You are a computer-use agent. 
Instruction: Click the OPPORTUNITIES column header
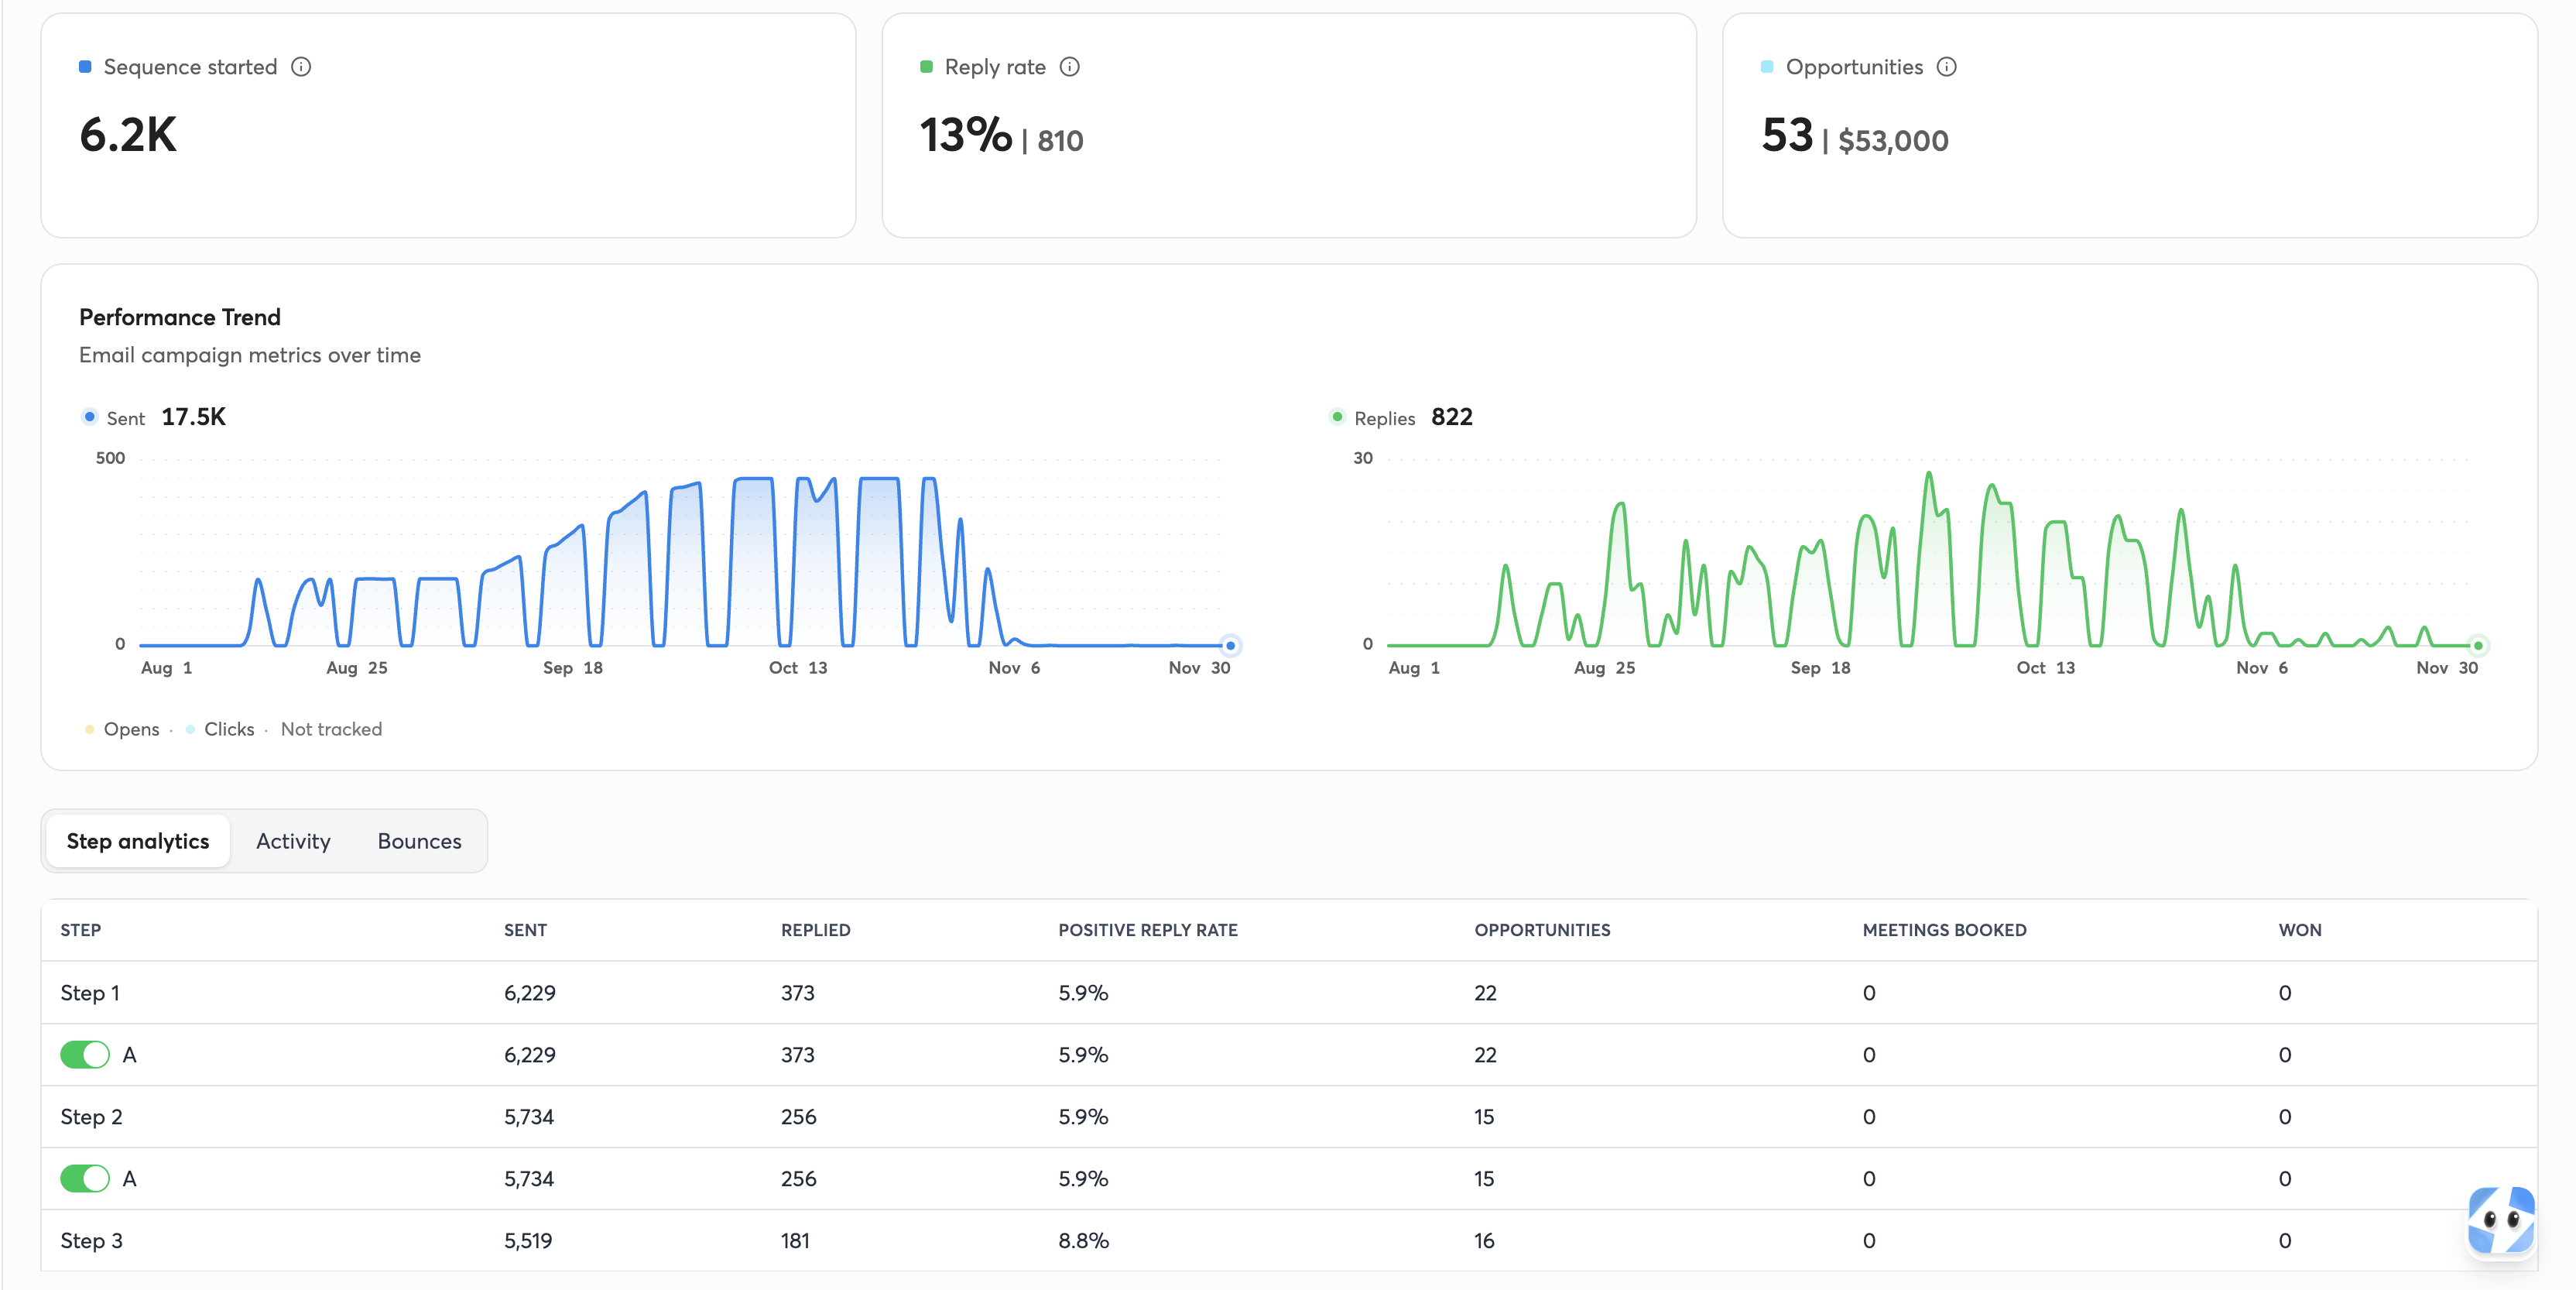(1542, 930)
